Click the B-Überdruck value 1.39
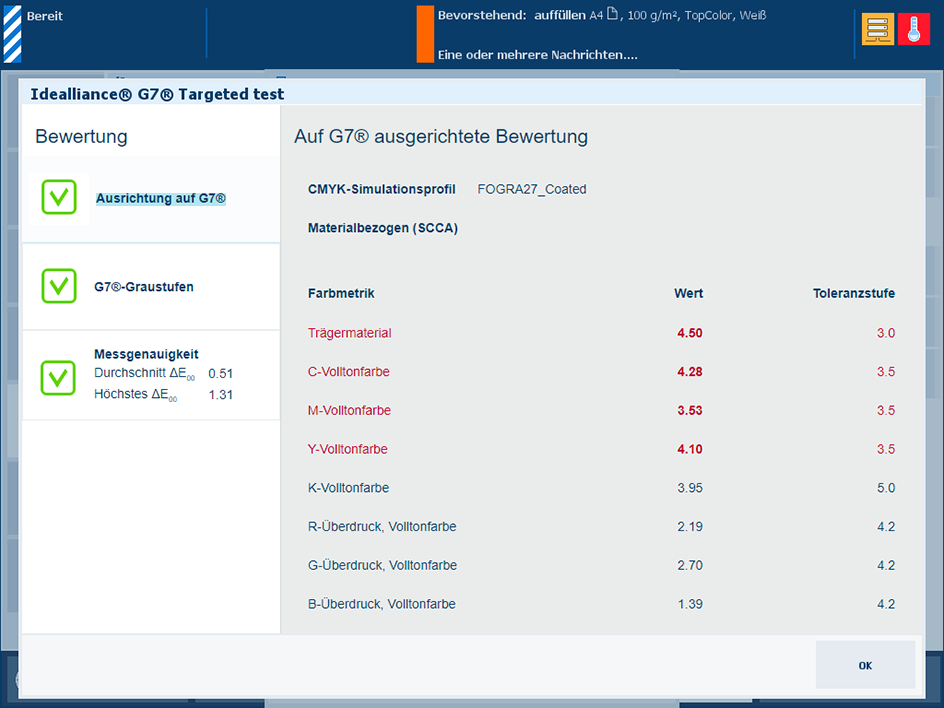The image size is (944, 708). 689,604
